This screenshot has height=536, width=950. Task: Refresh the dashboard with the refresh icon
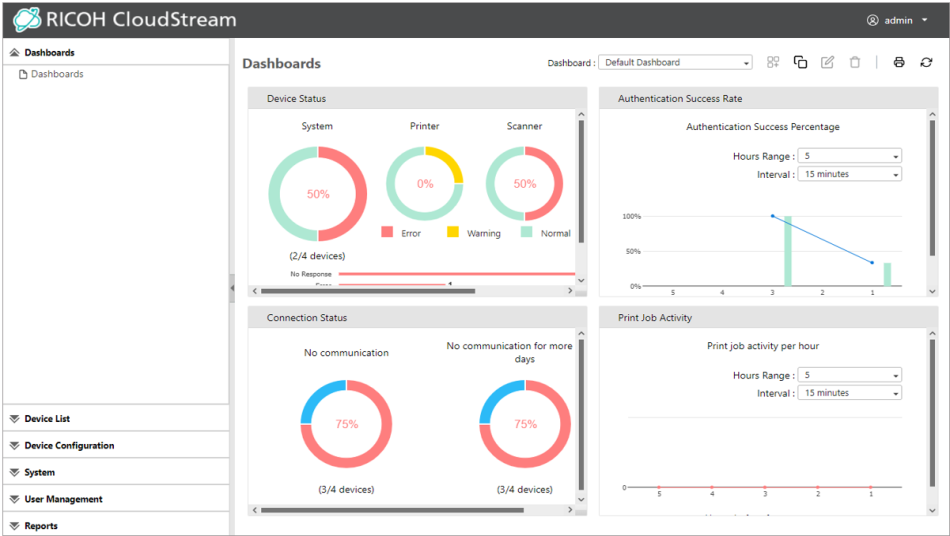tap(926, 62)
